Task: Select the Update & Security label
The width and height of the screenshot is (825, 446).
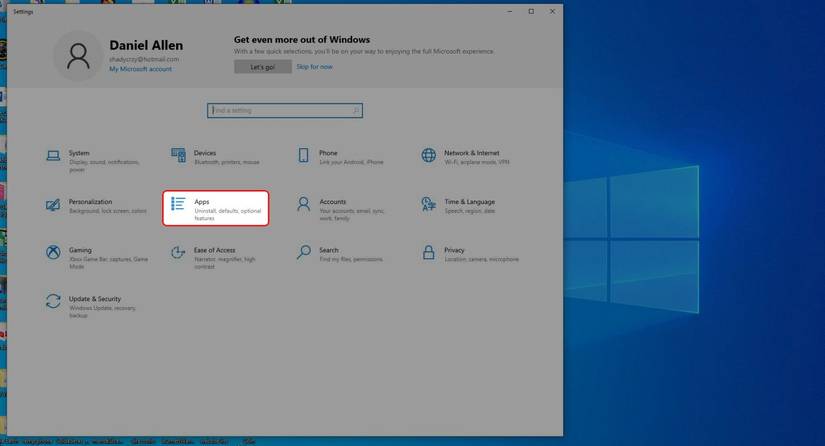Action: point(95,299)
